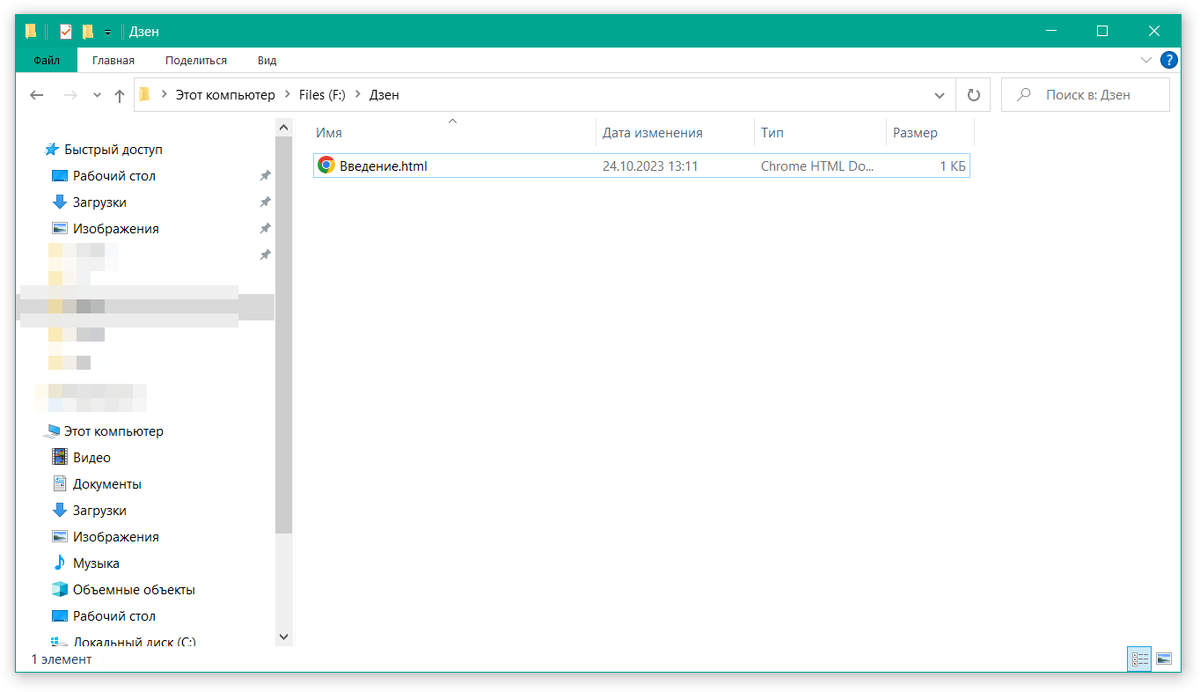Click navigation pane scrollbar down arrow

283,636
